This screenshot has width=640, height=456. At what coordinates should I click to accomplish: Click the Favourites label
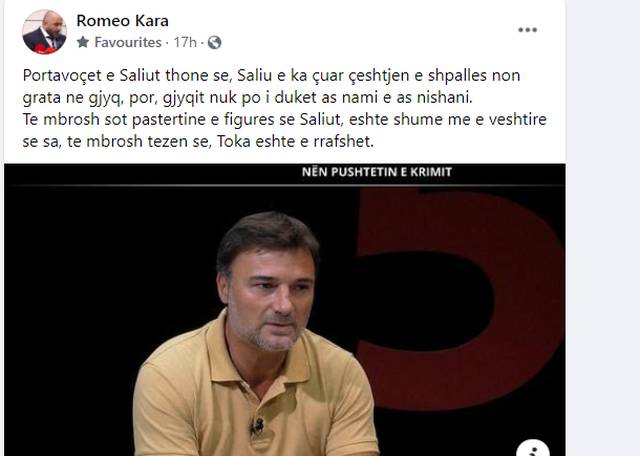(128, 42)
